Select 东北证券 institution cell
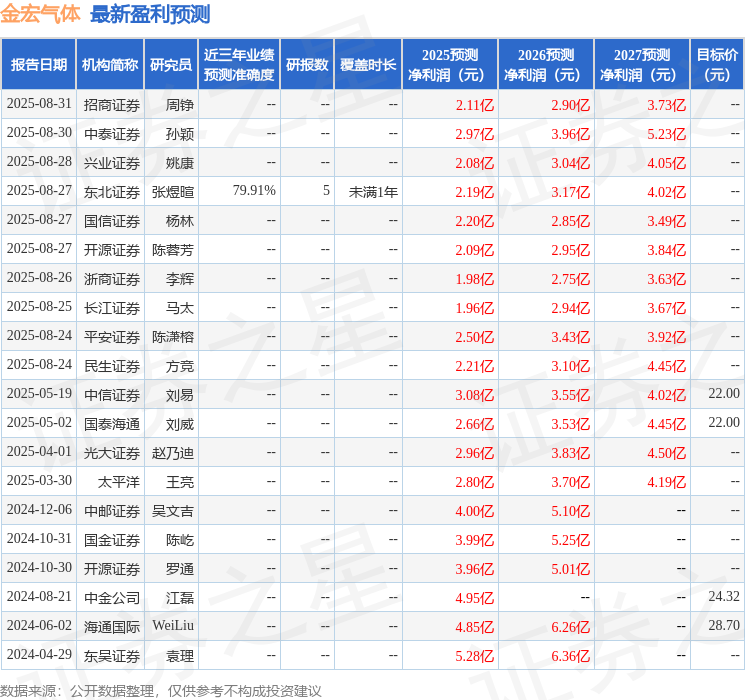This screenshot has height=700, width=745. pyautogui.click(x=112, y=192)
